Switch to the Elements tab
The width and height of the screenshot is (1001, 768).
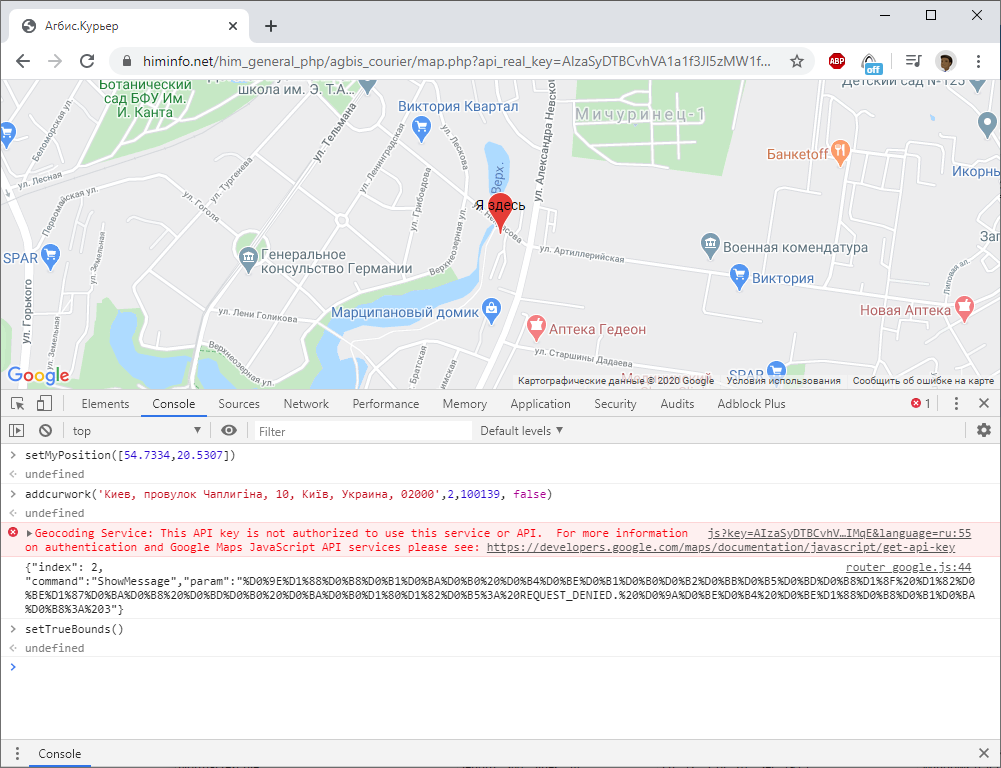click(x=105, y=403)
